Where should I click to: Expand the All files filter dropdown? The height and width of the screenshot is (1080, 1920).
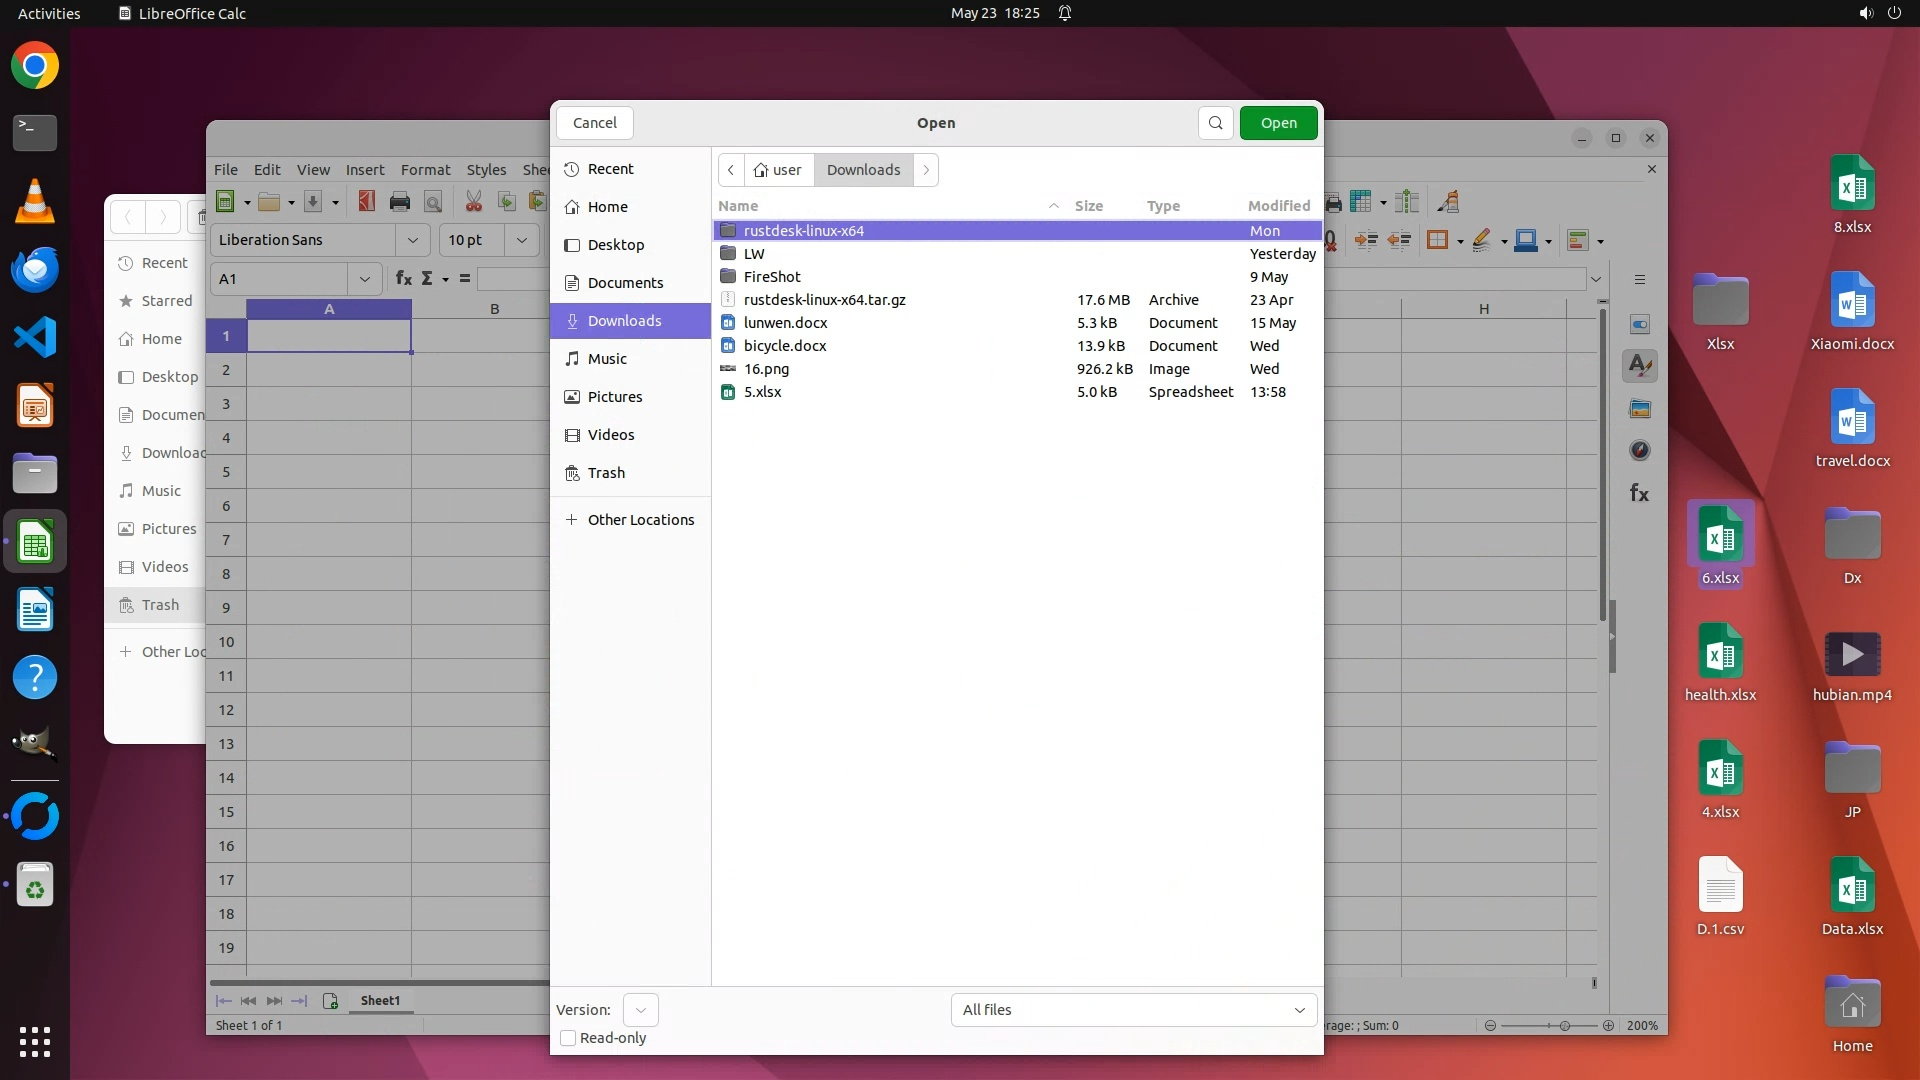1133,1010
